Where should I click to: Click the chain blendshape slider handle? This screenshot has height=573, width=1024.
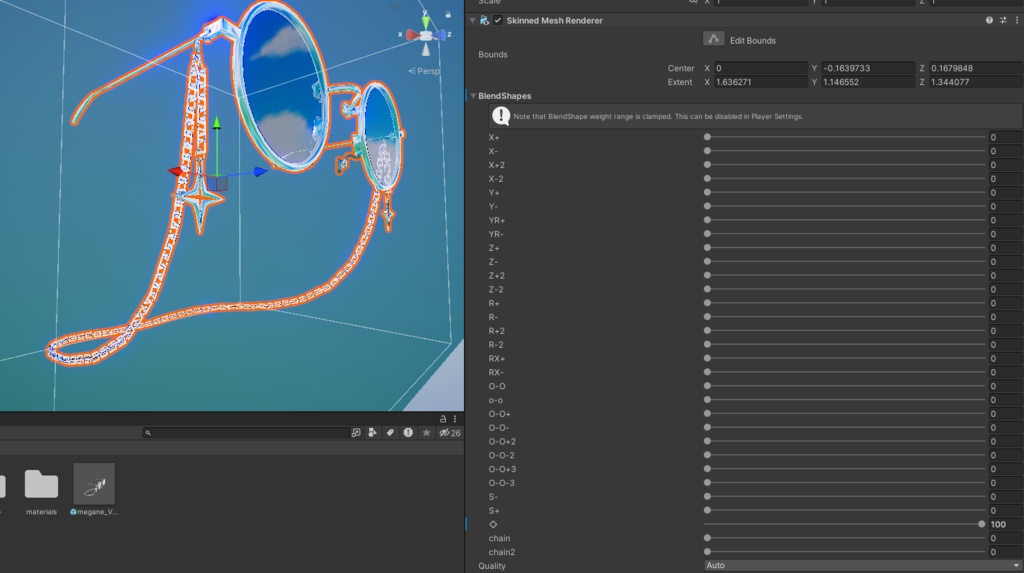click(708, 538)
